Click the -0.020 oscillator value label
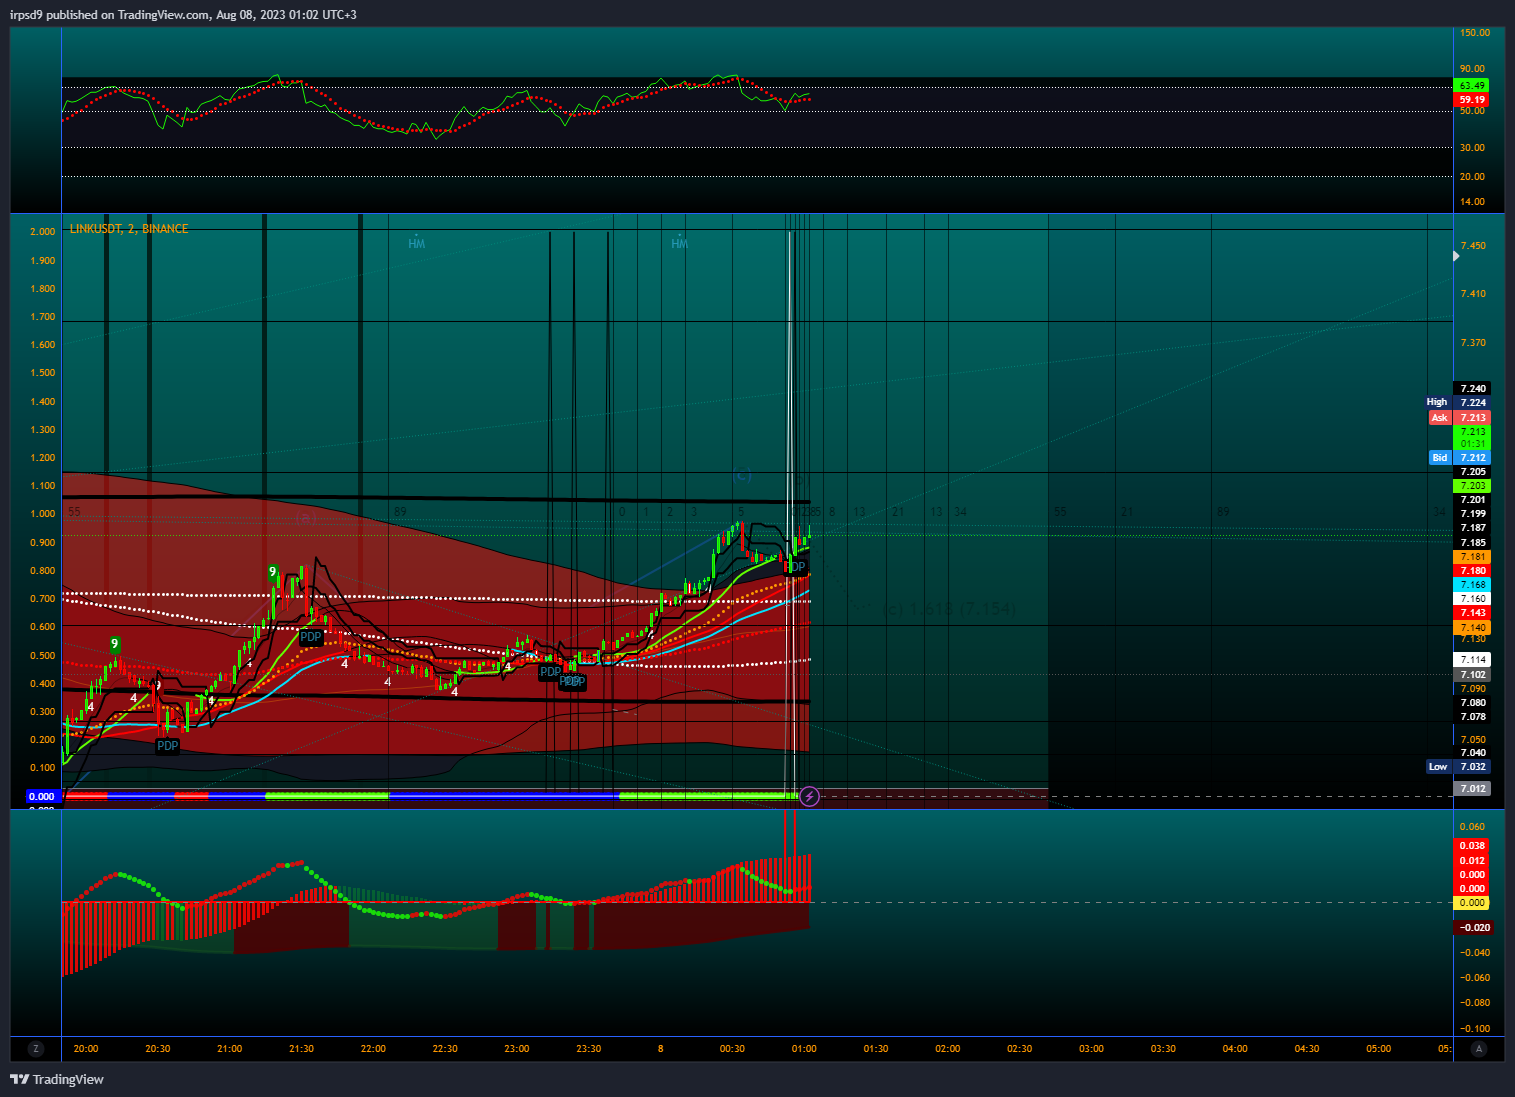This screenshot has width=1515, height=1097. click(1474, 928)
